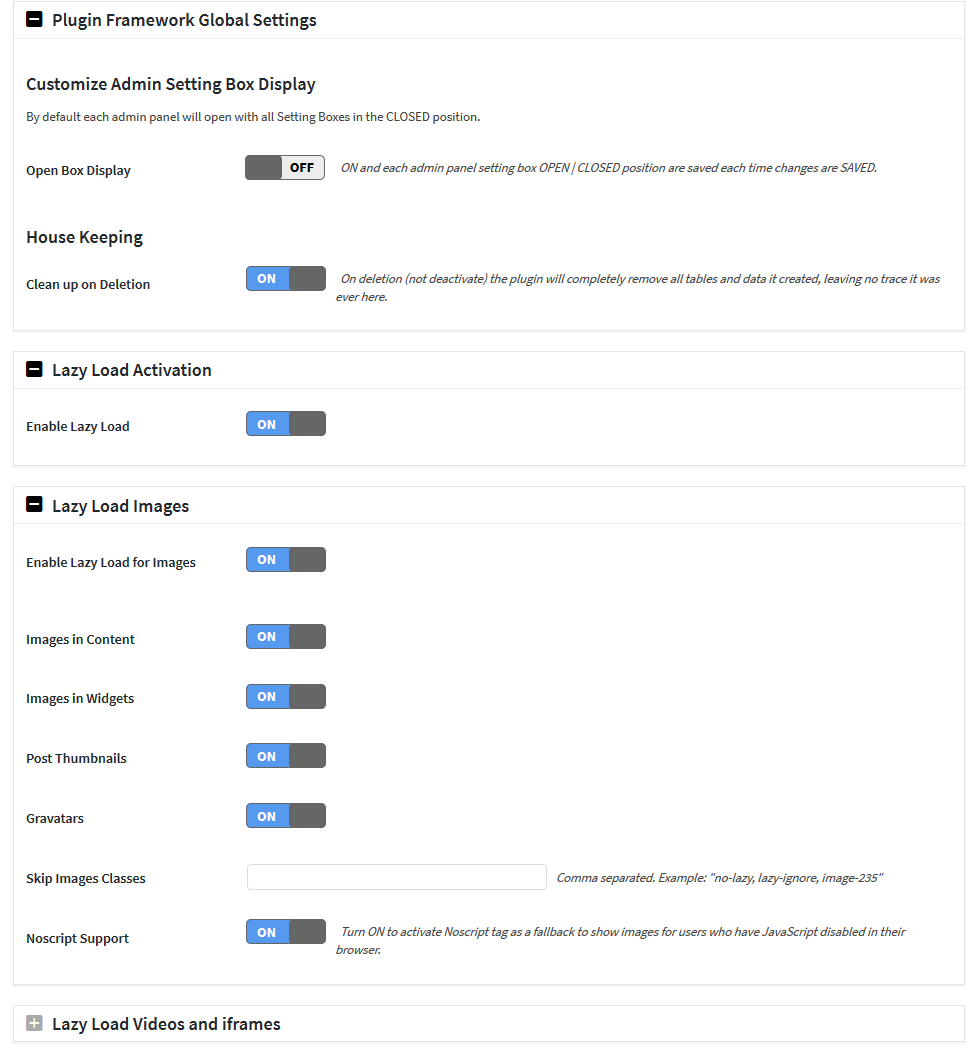This screenshot has width=974, height=1053.
Task: Collapse Lazy Load Images minus icon
Action: point(34,505)
